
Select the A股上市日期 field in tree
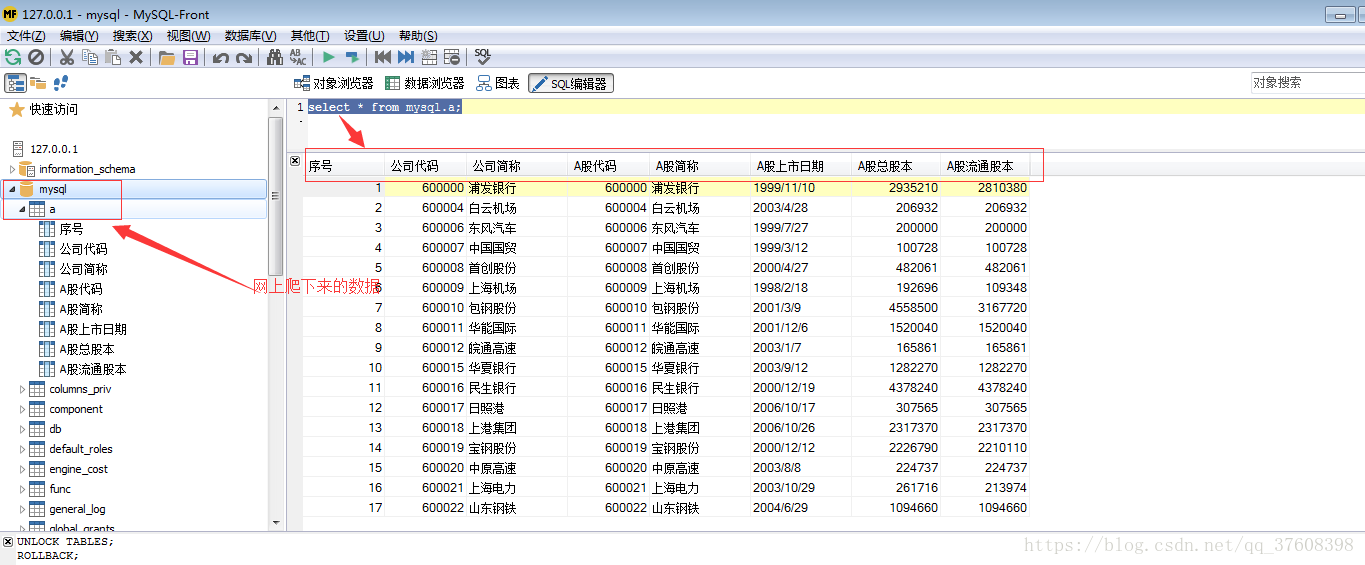[93, 329]
